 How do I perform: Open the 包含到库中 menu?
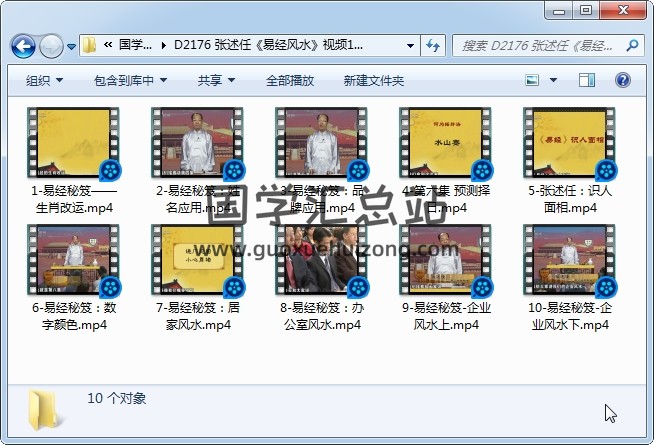click(x=130, y=80)
